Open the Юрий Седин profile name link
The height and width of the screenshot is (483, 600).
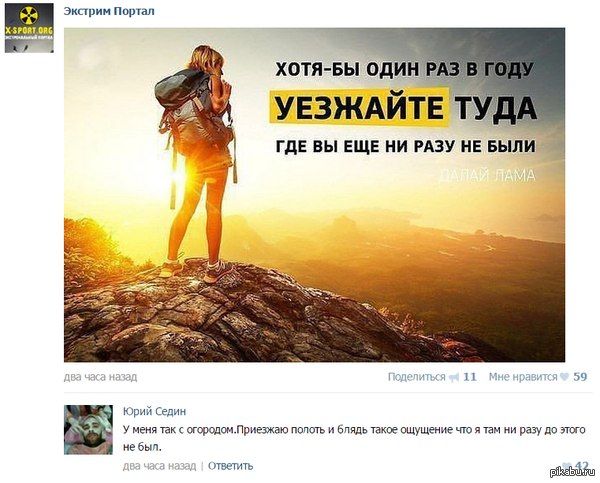155,411
